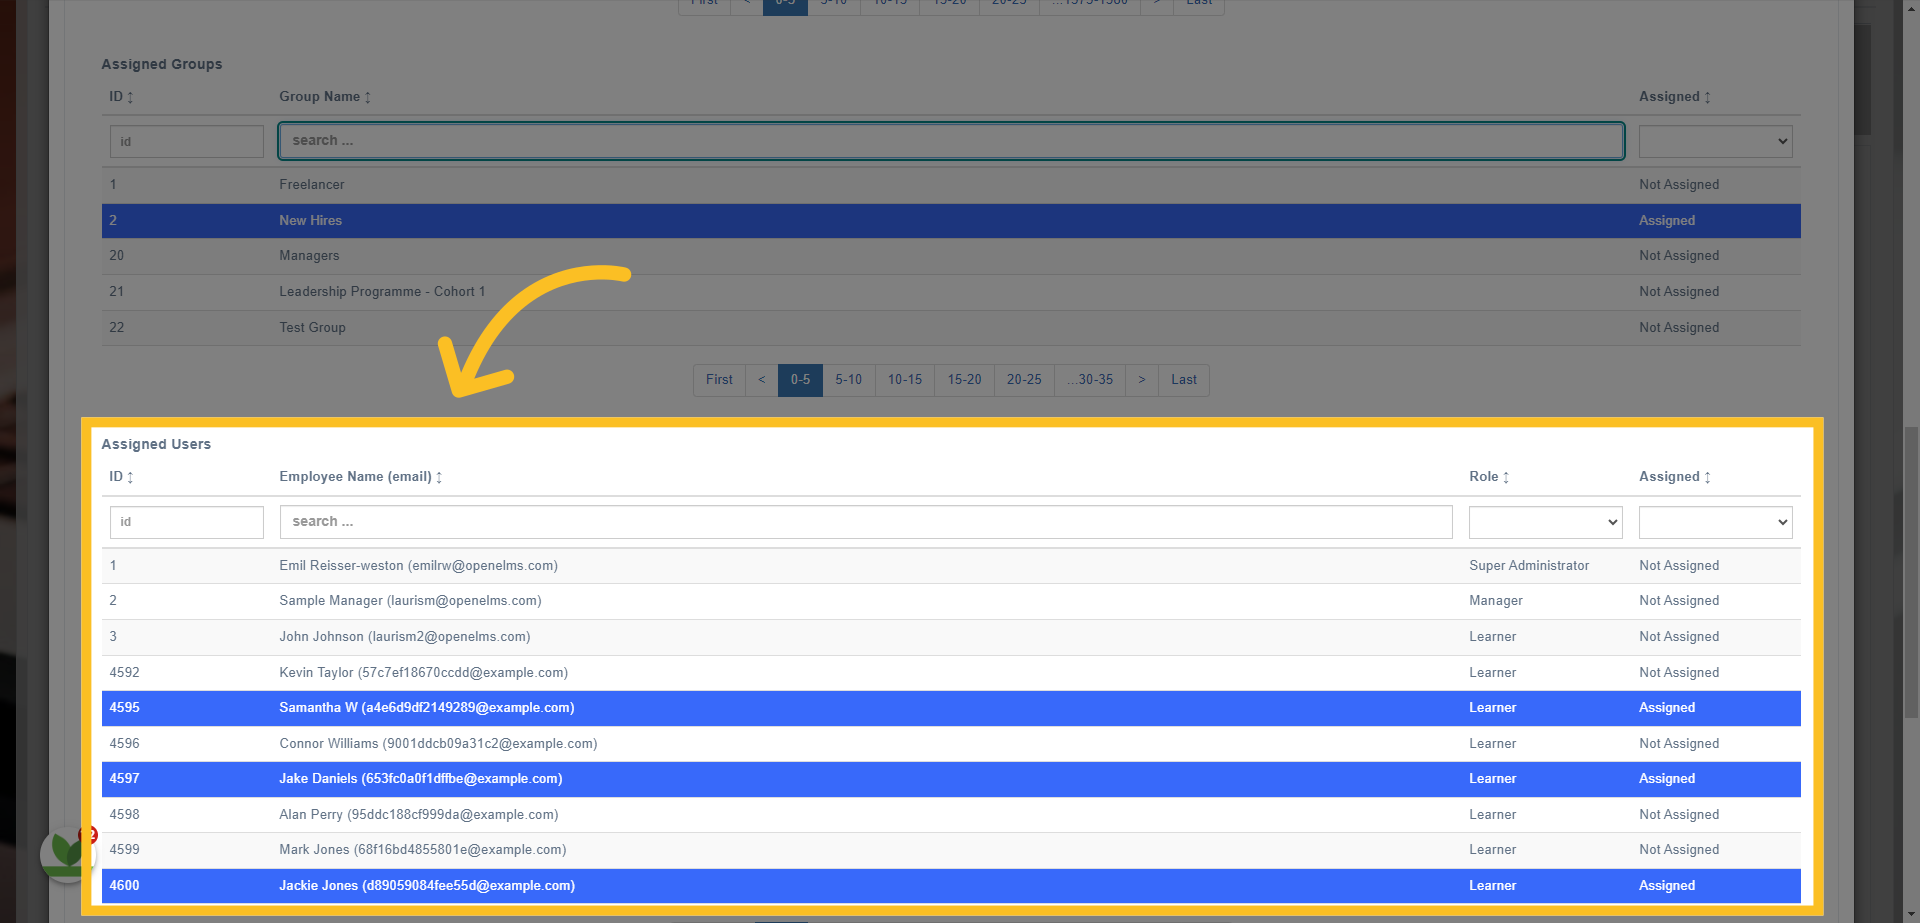Go to Last page of groups
The width and height of the screenshot is (1920, 923).
(1184, 380)
